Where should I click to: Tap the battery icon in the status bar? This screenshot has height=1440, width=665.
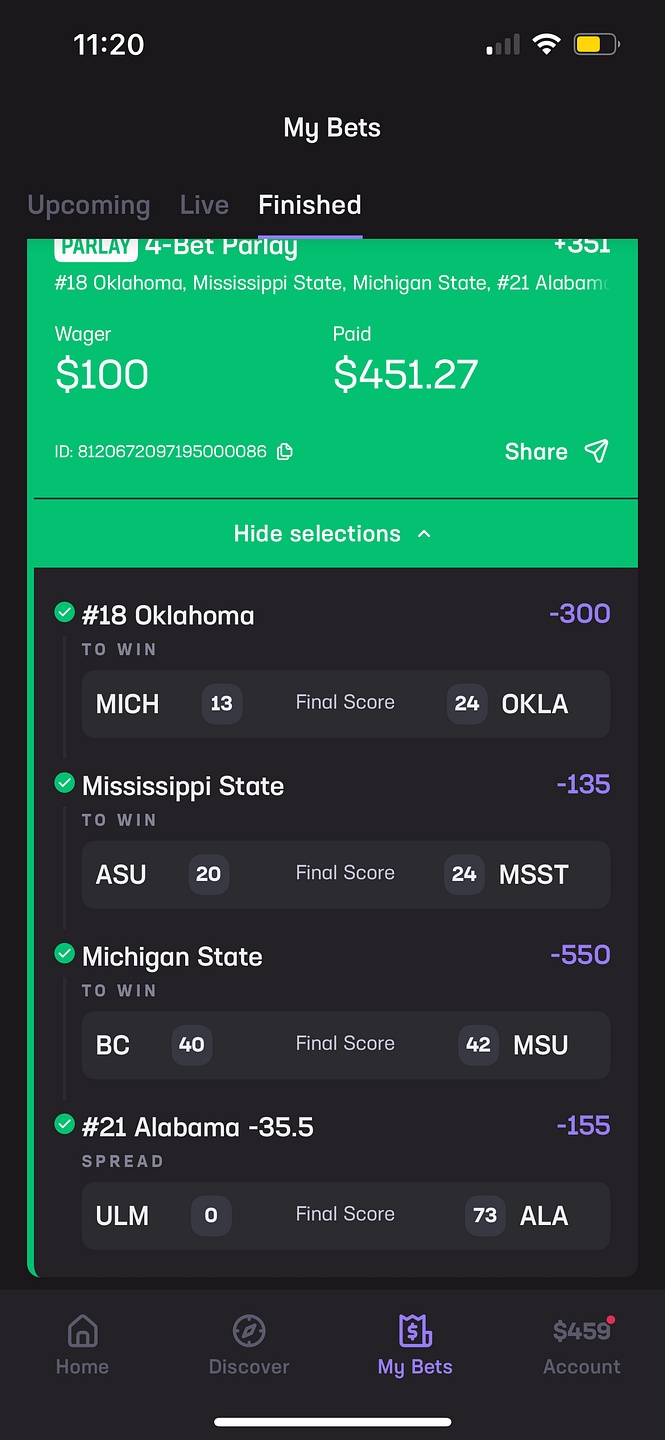tap(597, 45)
